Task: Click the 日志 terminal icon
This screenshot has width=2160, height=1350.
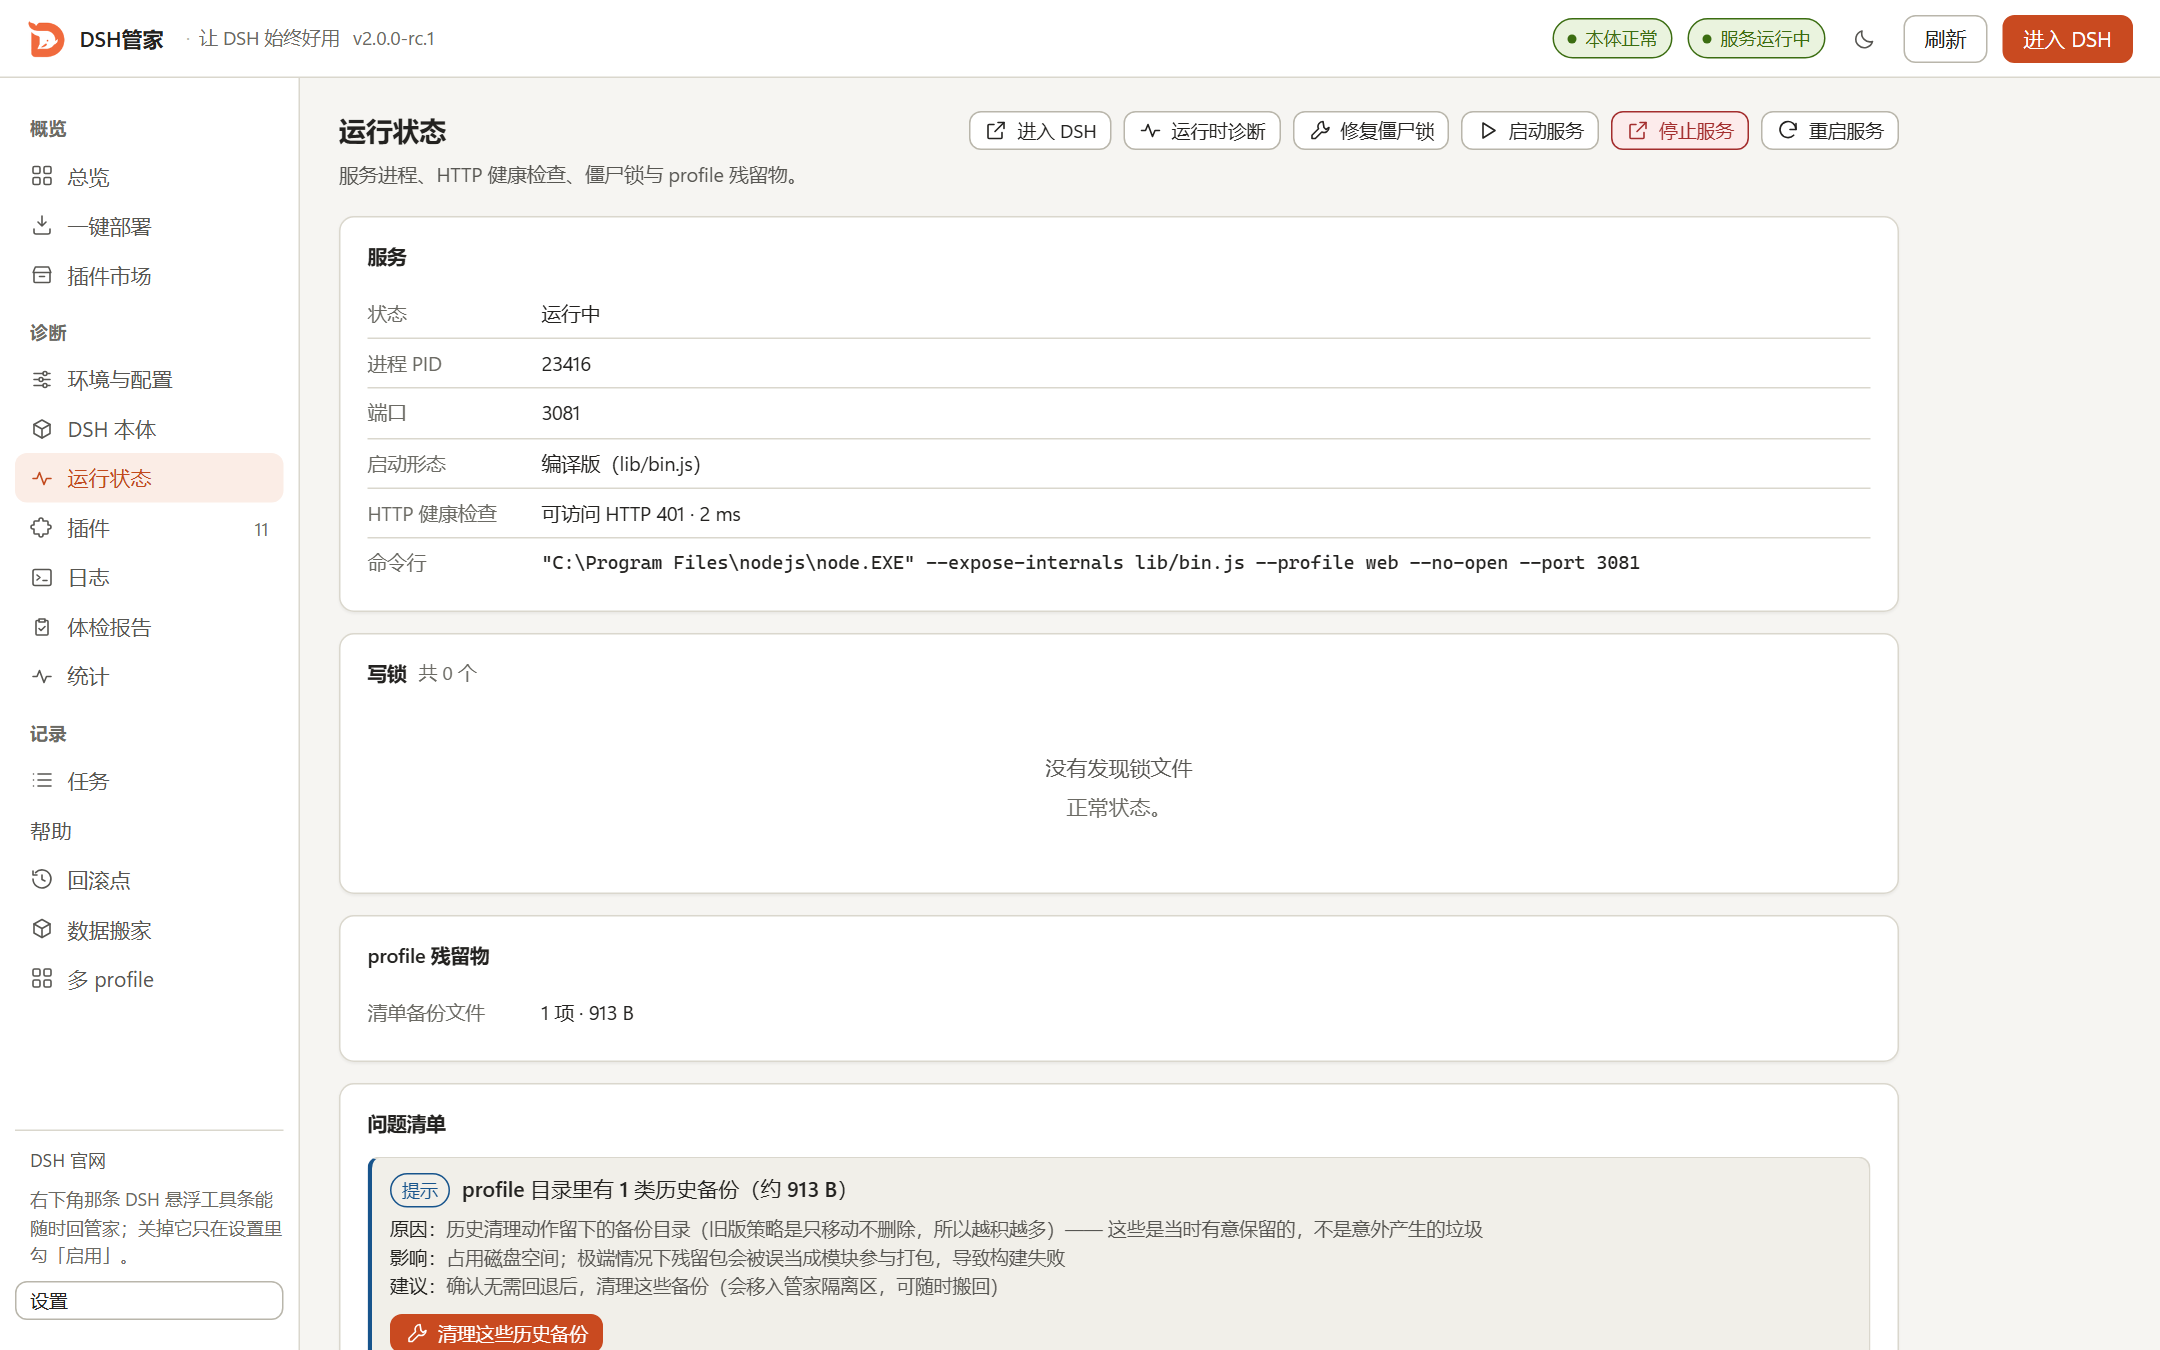Action: [x=42, y=577]
